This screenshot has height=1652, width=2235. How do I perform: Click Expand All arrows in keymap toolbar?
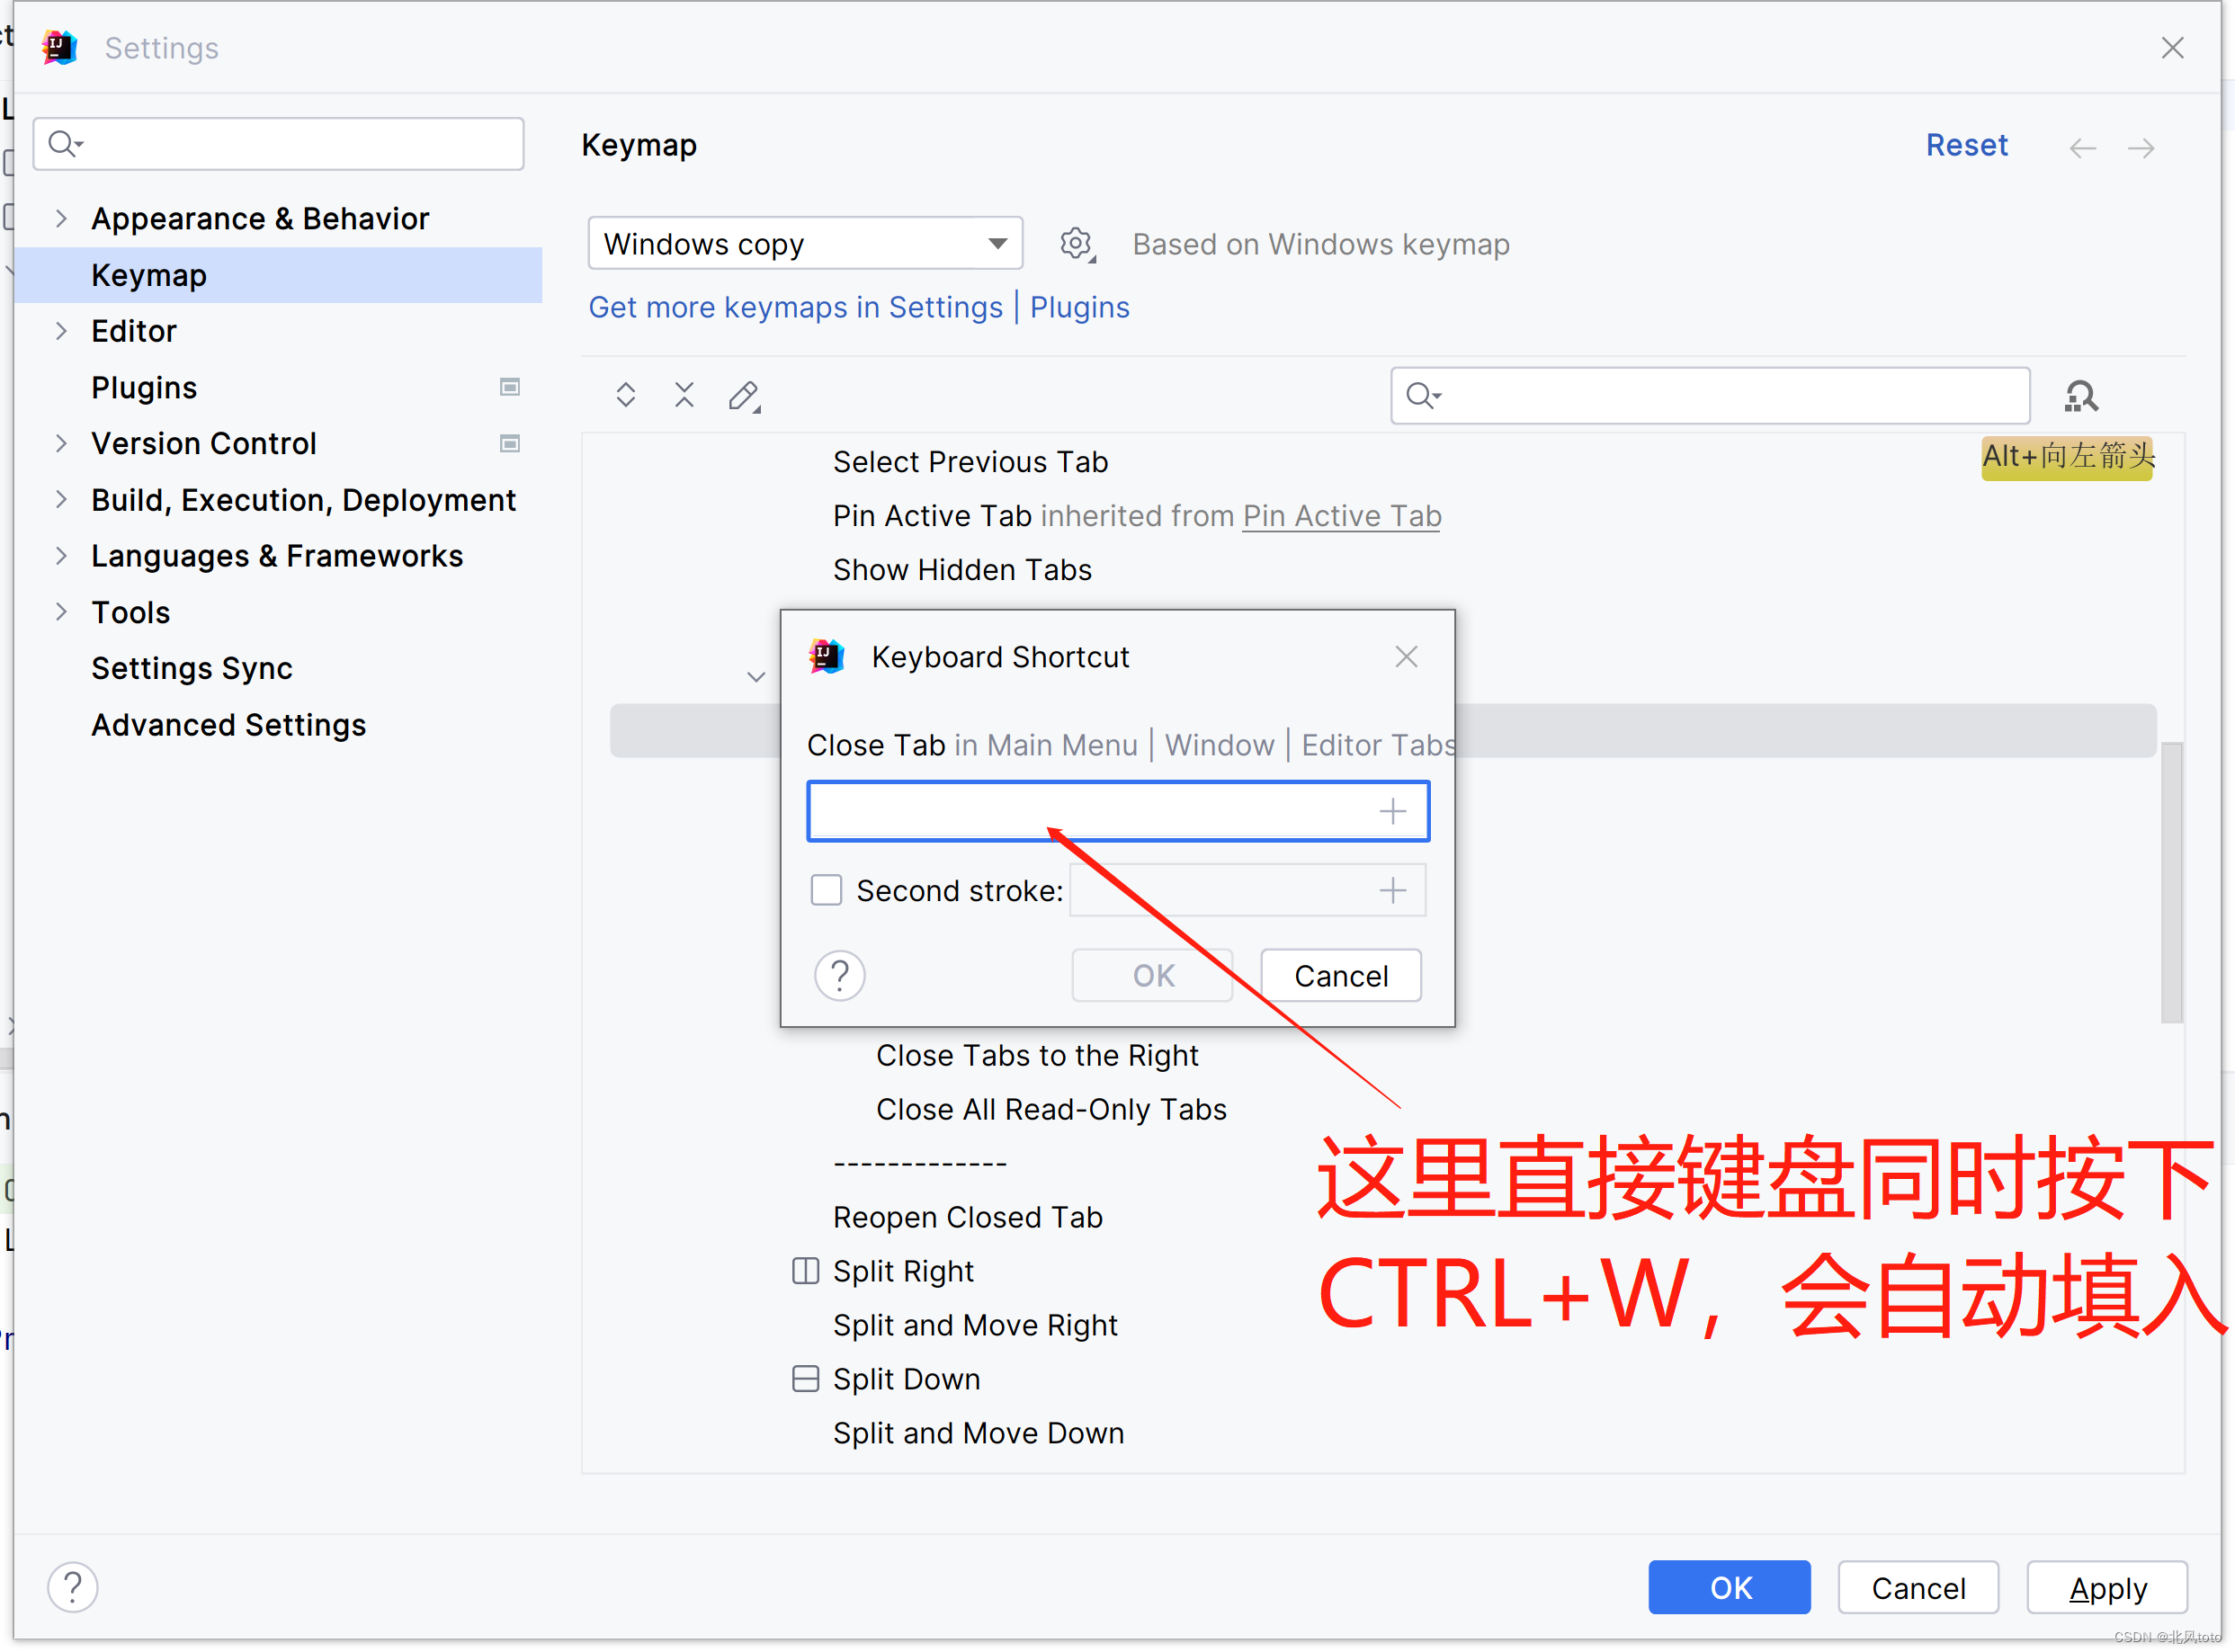(626, 395)
